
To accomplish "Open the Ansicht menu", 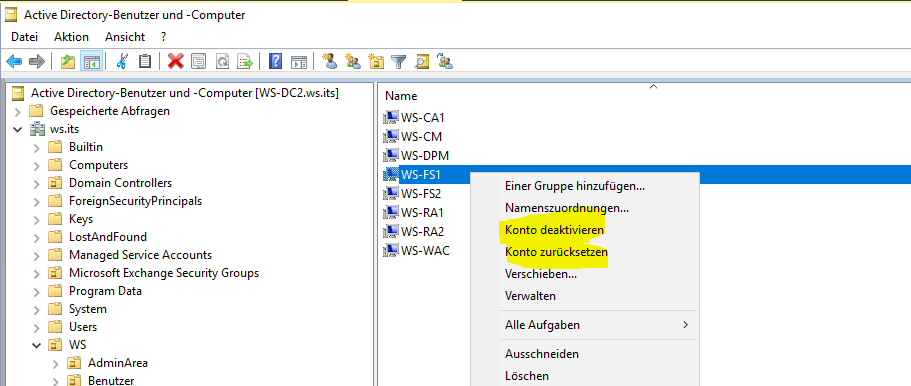I will click(x=125, y=37).
